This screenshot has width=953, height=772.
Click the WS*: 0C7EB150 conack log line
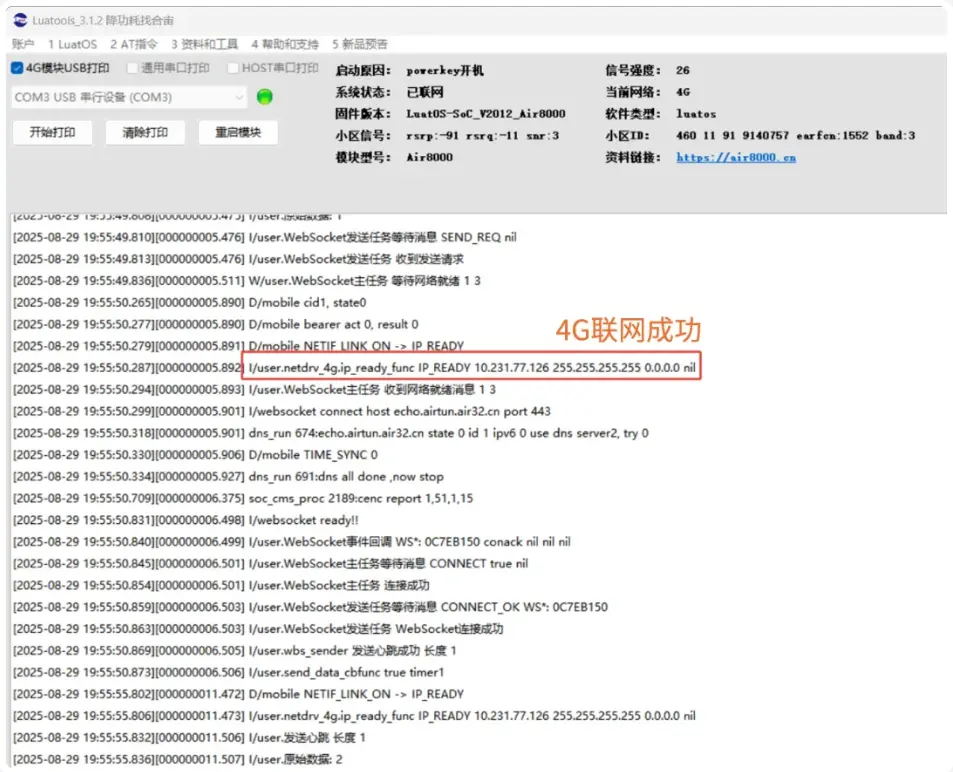pos(292,542)
